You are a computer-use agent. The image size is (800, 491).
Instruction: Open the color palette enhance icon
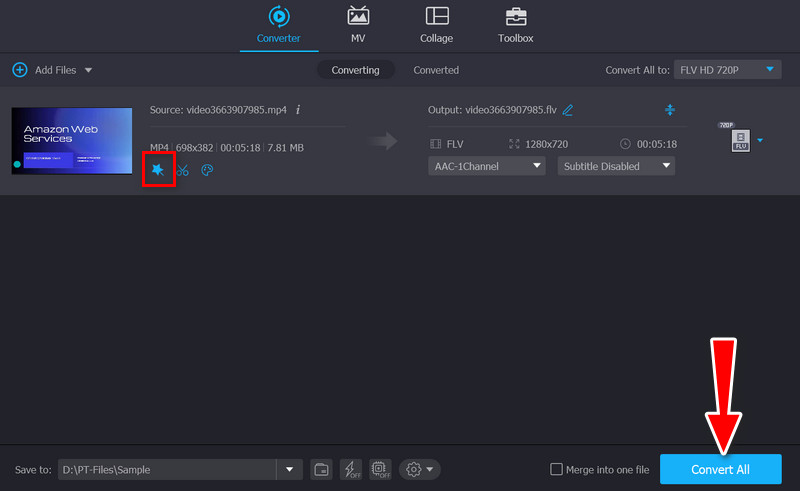point(207,170)
